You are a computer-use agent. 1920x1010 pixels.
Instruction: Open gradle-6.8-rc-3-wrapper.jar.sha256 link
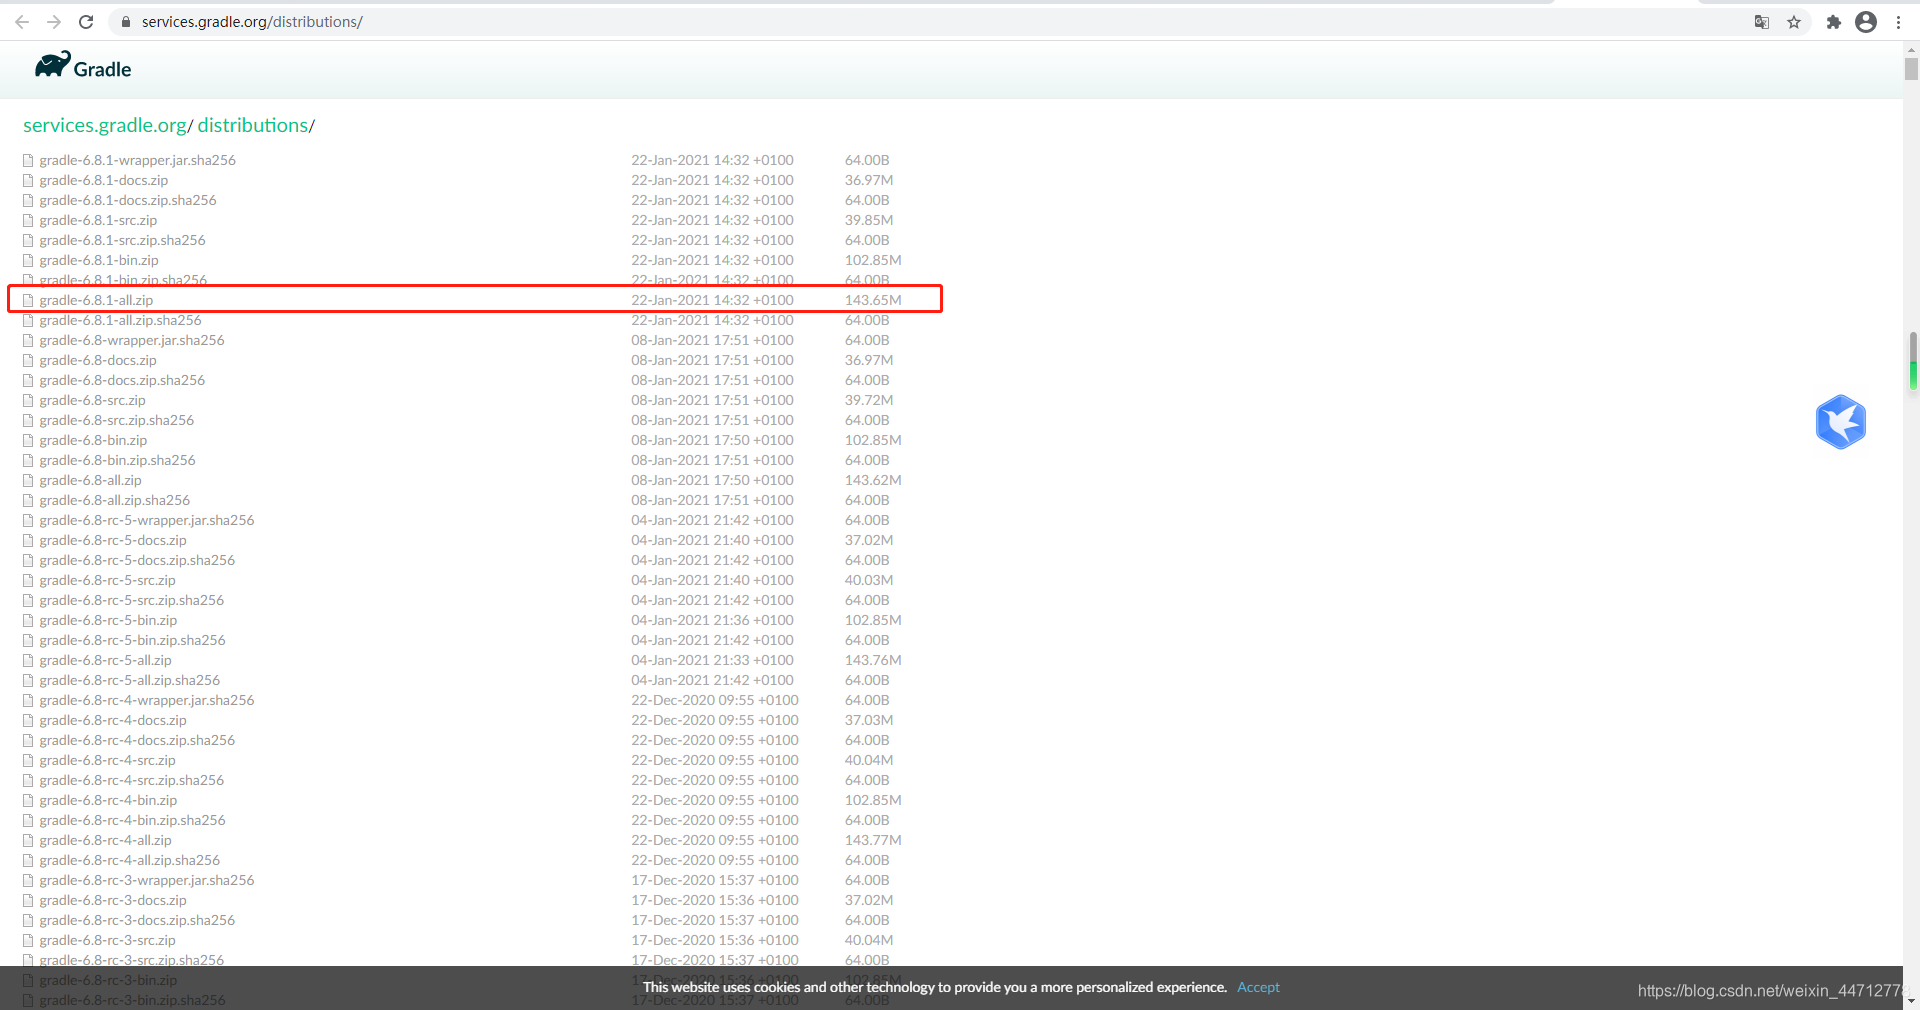pyautogui.click(x=147, y=880)
